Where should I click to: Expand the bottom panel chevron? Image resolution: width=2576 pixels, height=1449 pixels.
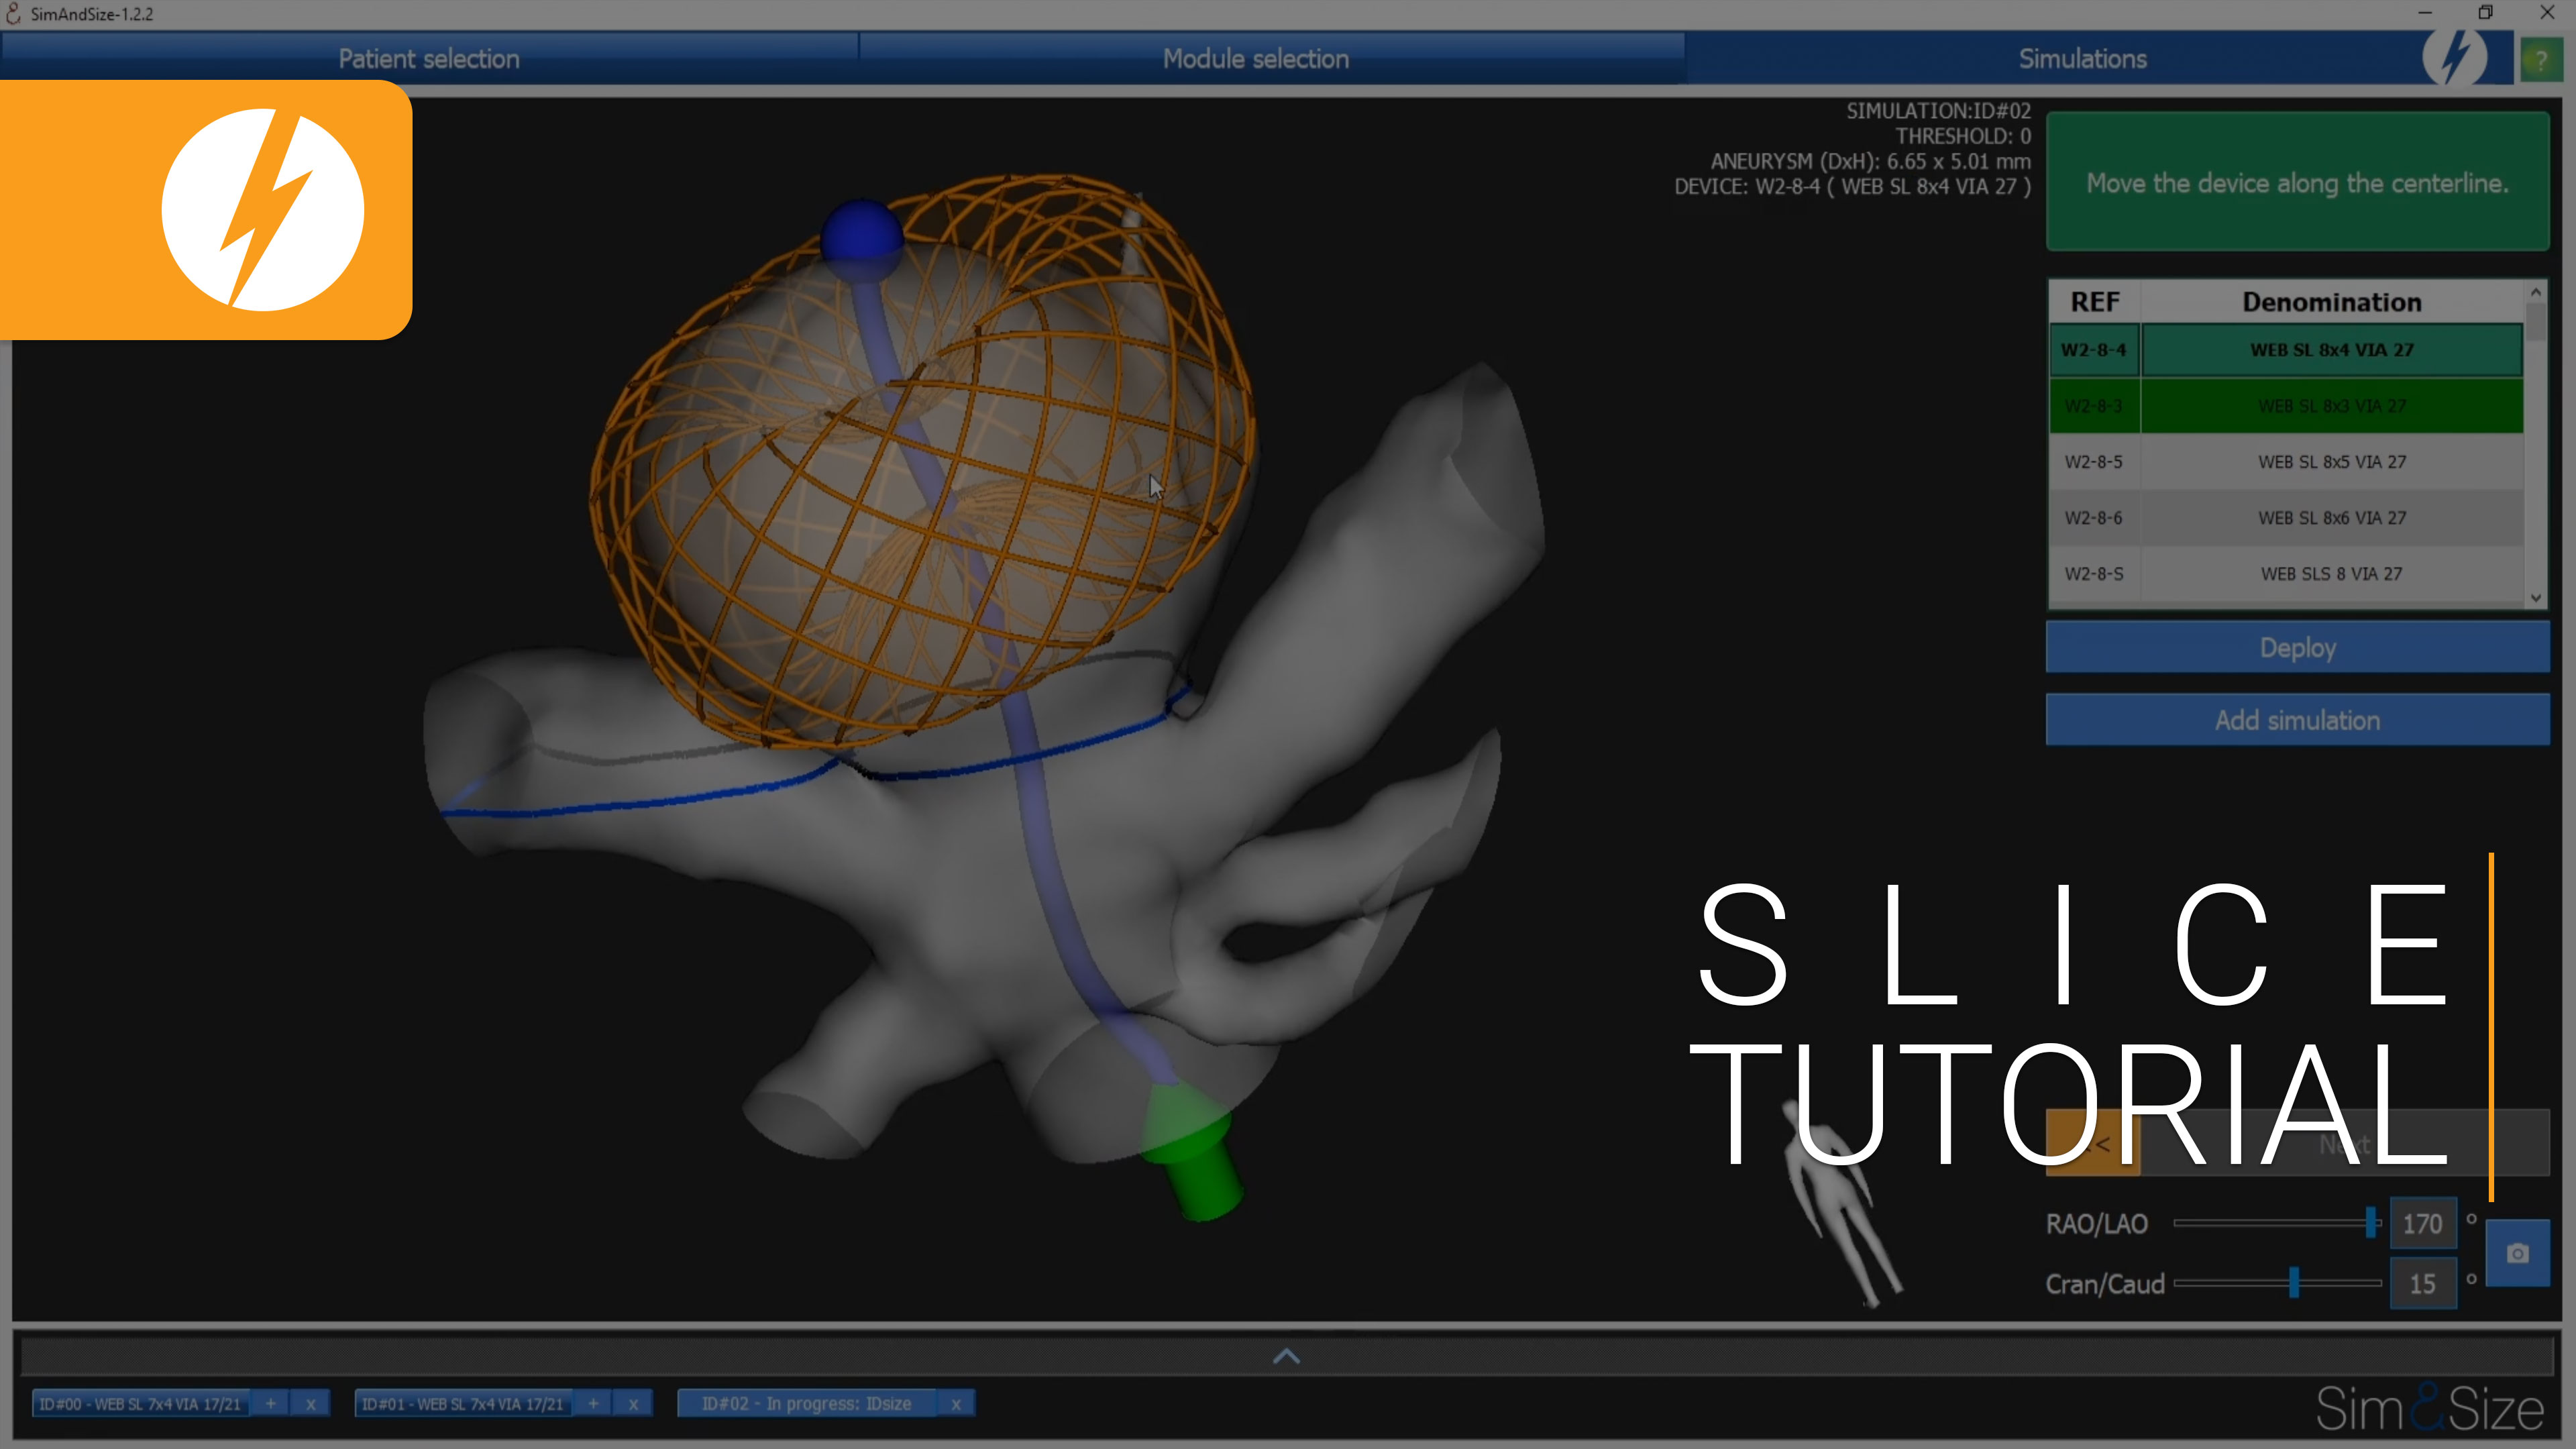tap(1286, 1357)
